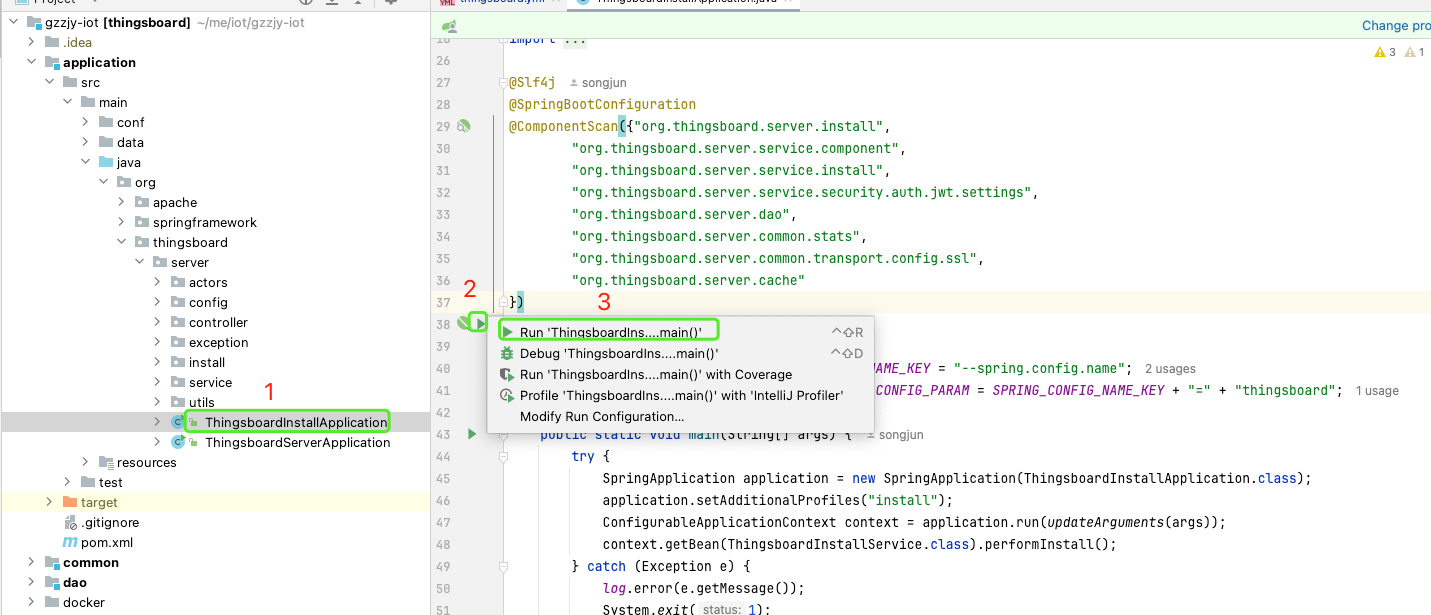
Task: Click the songjun author hint on line 43
Action: click(x=895, y=435)
